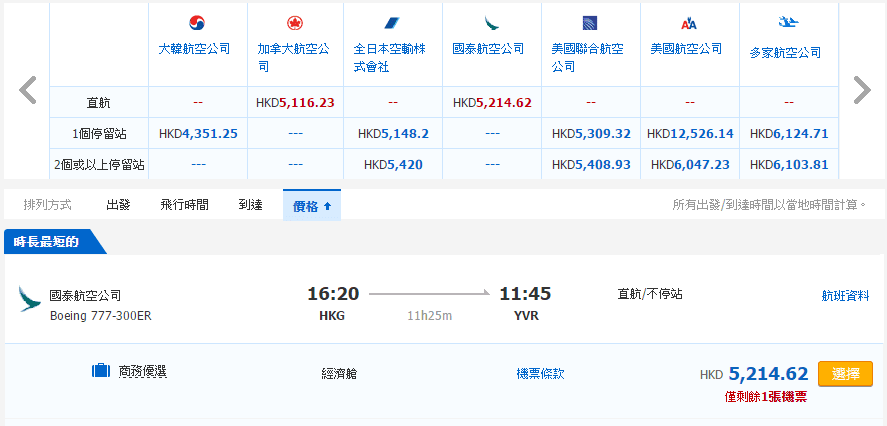Click the Korean Air logo icon
The width and height of the screenshot is (887, 426).
coord(196,23)
